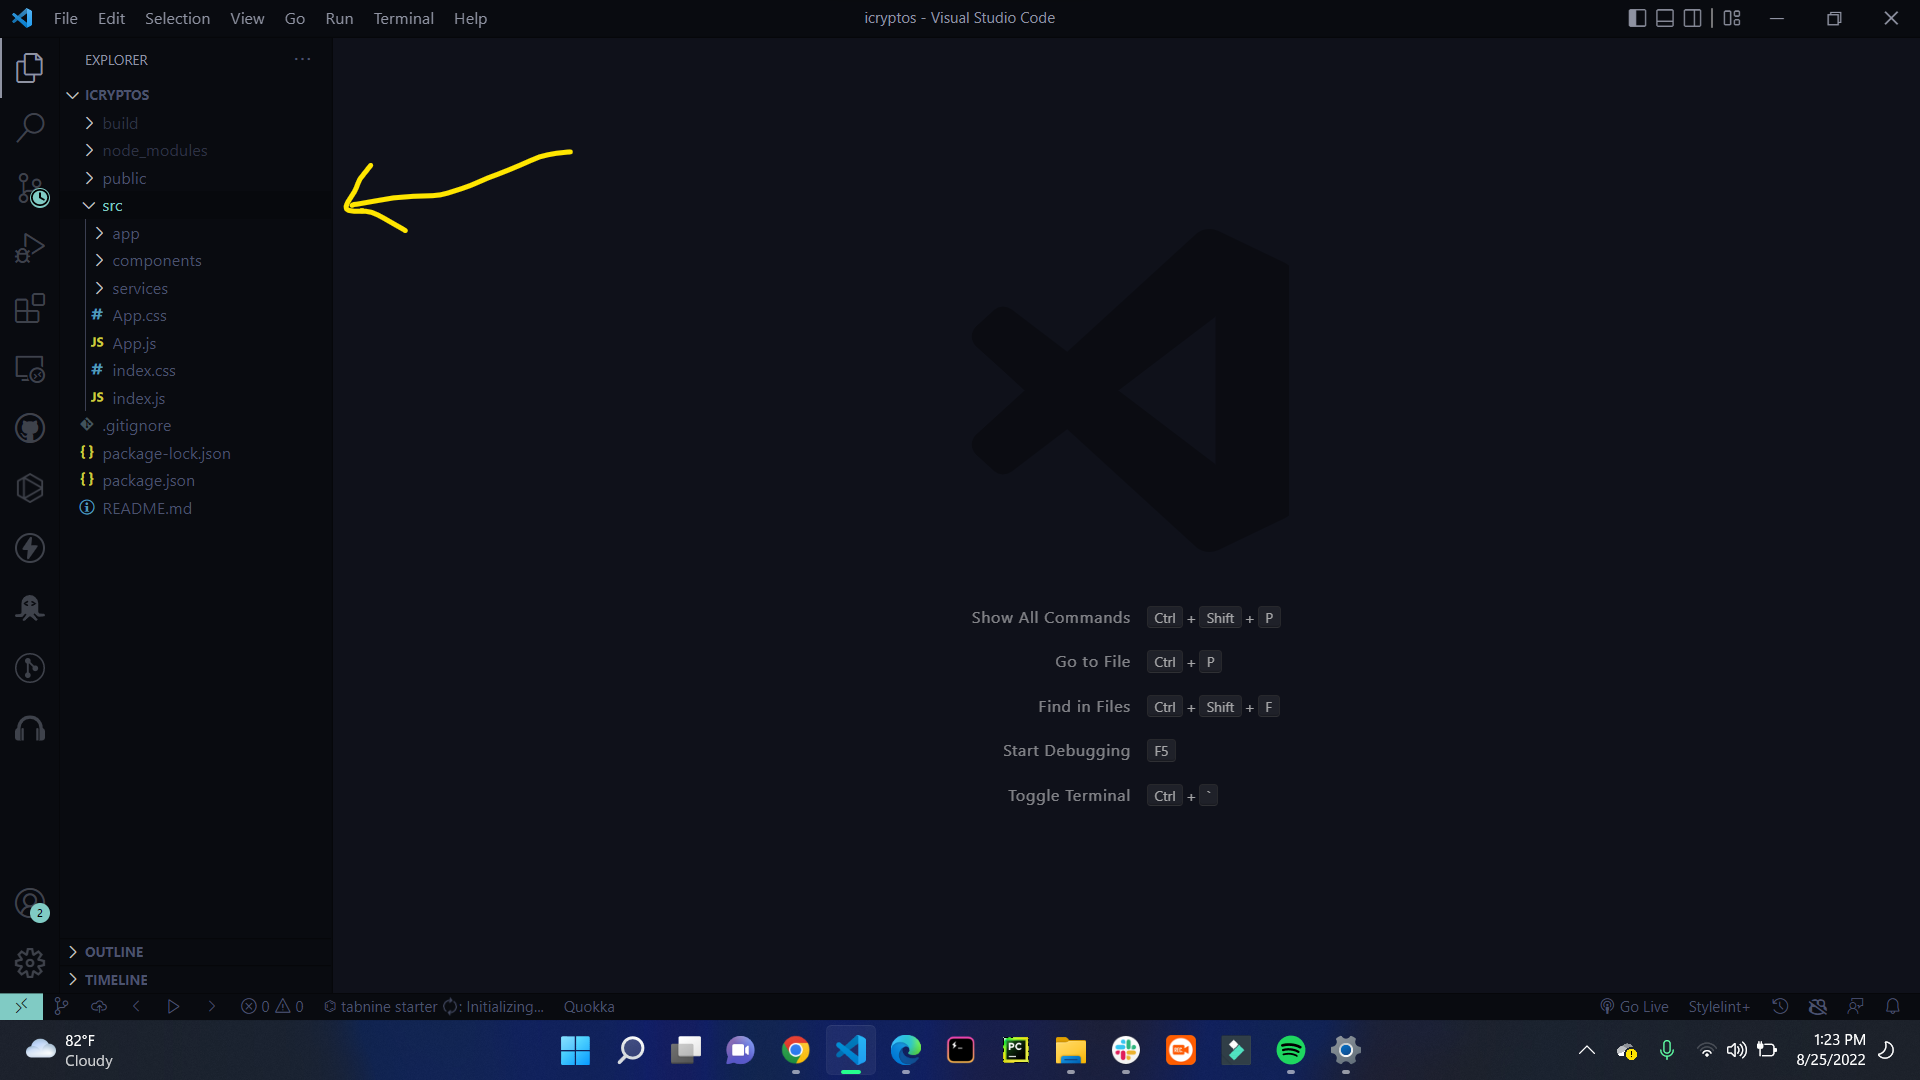Open the GitHub view in the activity bar

[30, 428]
